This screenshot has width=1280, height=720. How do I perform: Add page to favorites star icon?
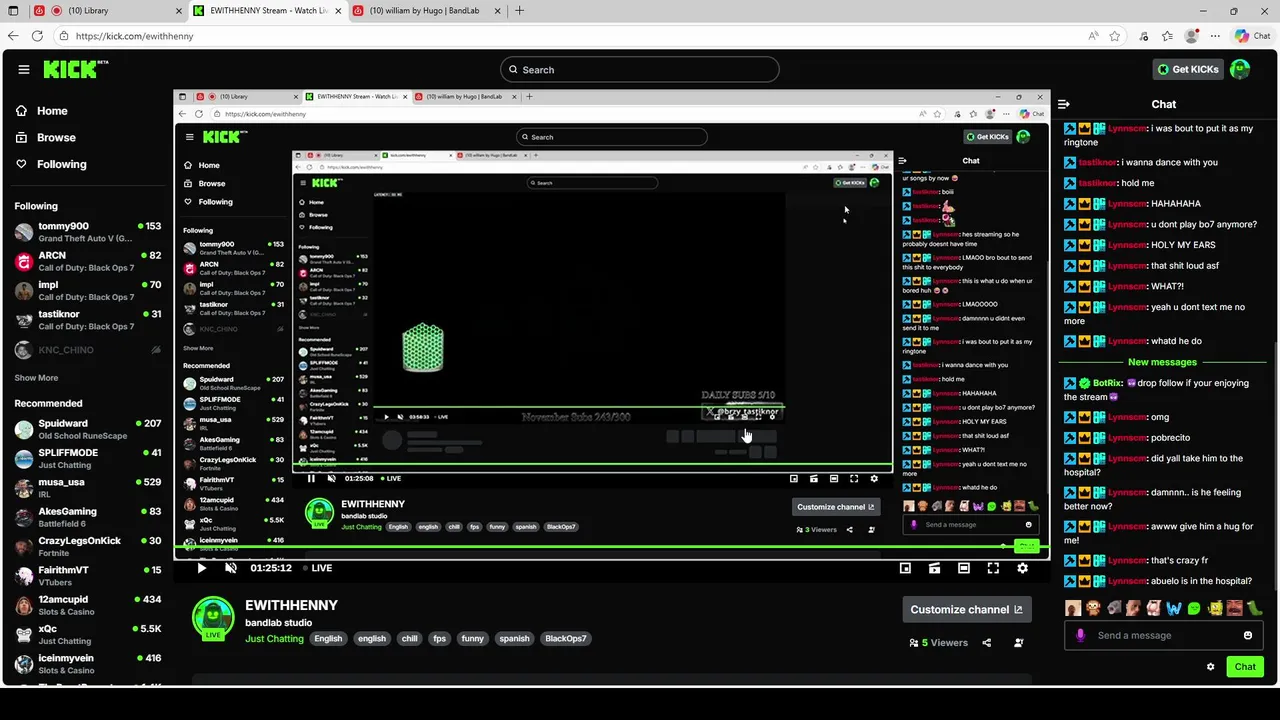(1115, 36)
